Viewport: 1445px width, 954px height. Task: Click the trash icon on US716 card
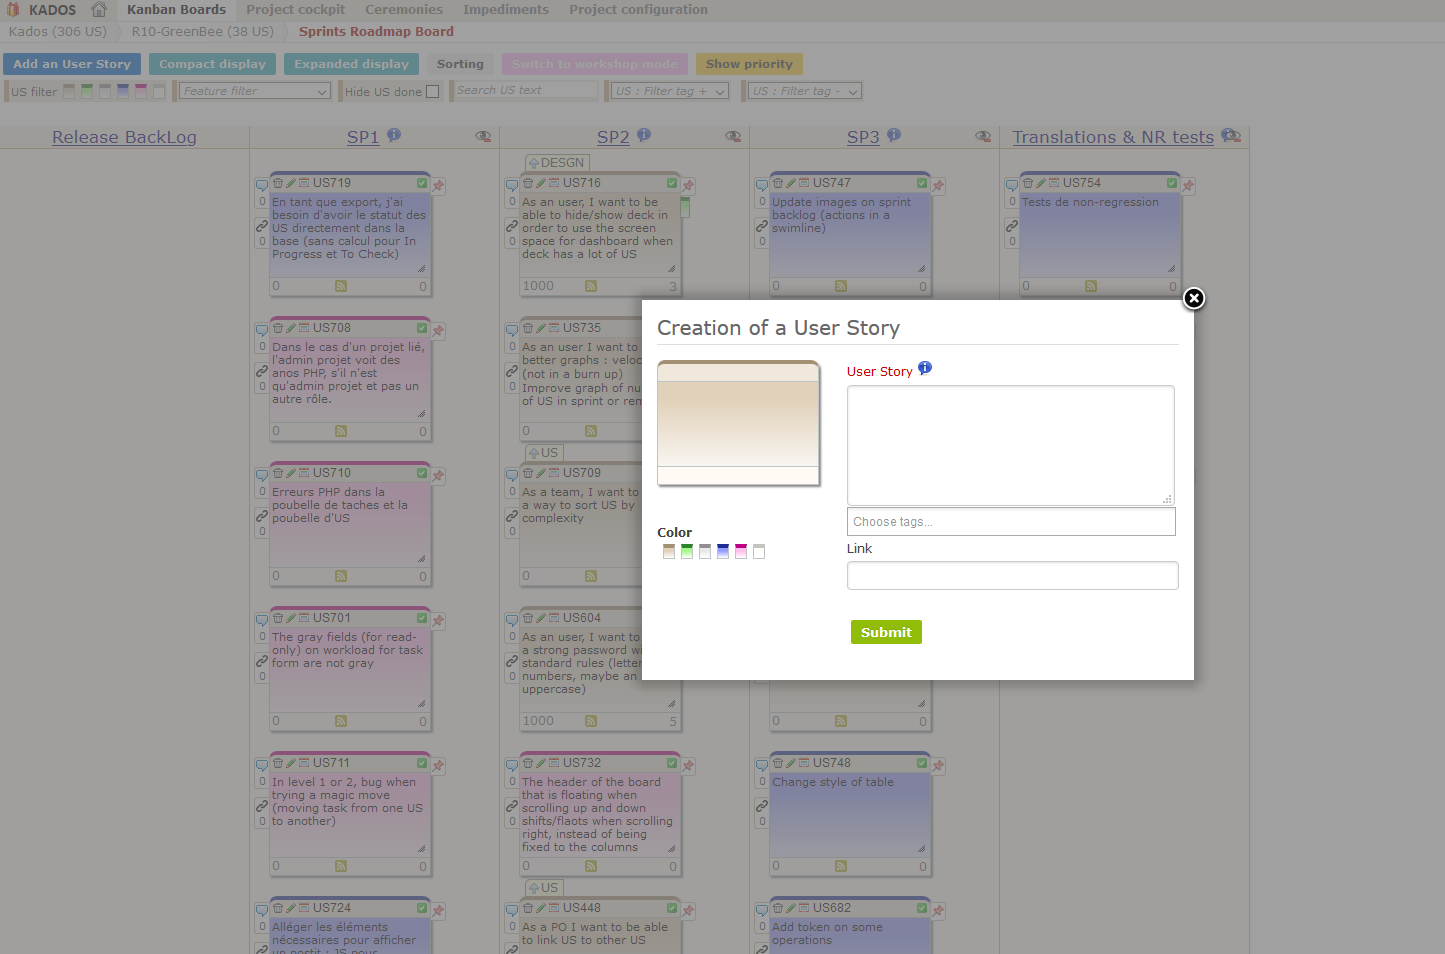pyautogui.click(x=528, y=183)
